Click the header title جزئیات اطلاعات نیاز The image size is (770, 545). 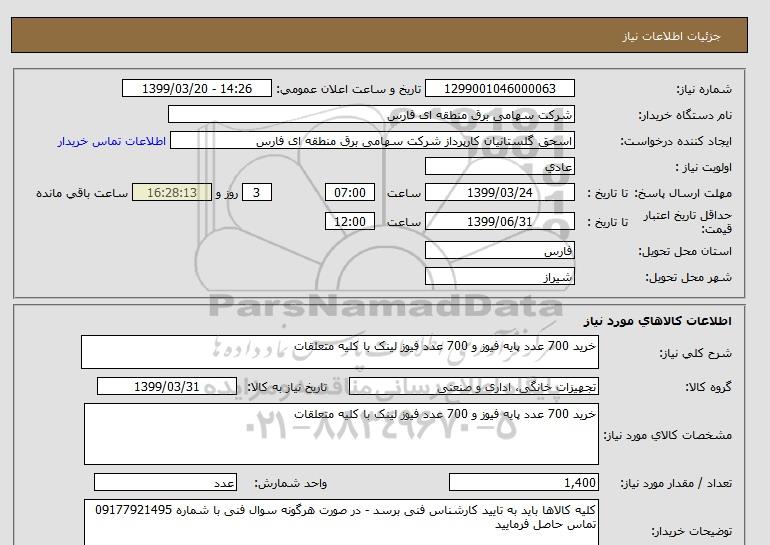[x=671, y=36]
